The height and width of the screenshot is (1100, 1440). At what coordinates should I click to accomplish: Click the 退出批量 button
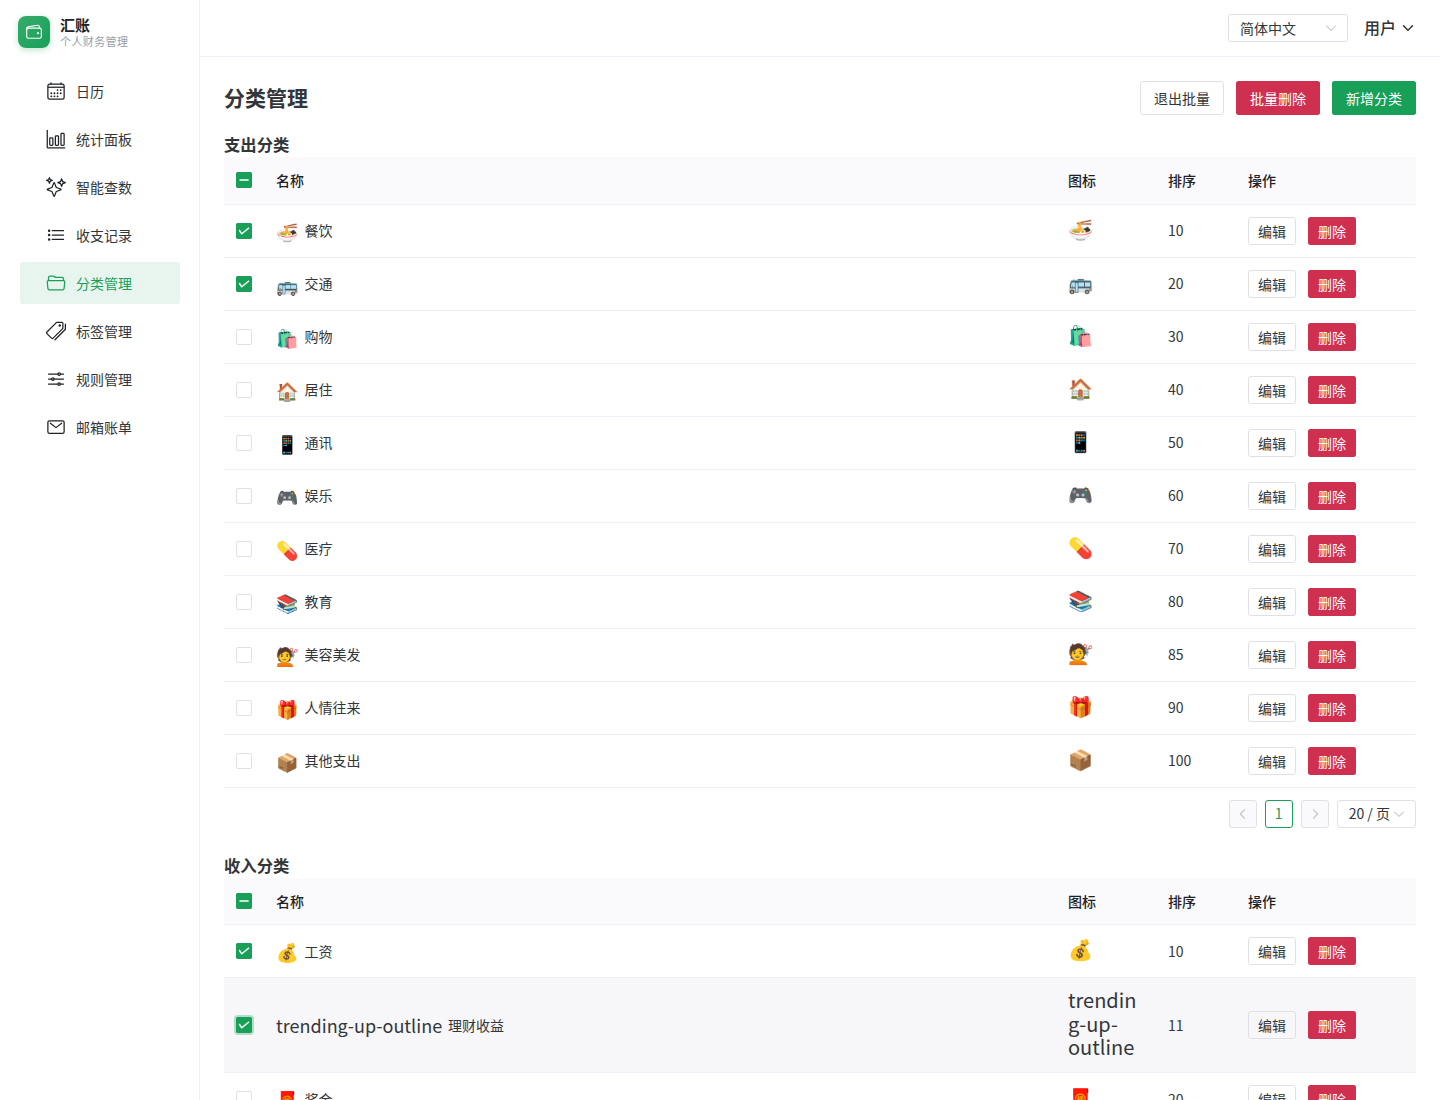[x=1182, y=98]
